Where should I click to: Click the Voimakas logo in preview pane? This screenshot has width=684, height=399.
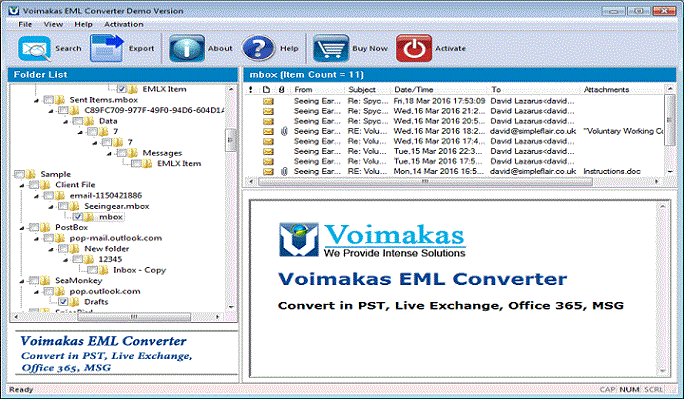tap(299, 239)
